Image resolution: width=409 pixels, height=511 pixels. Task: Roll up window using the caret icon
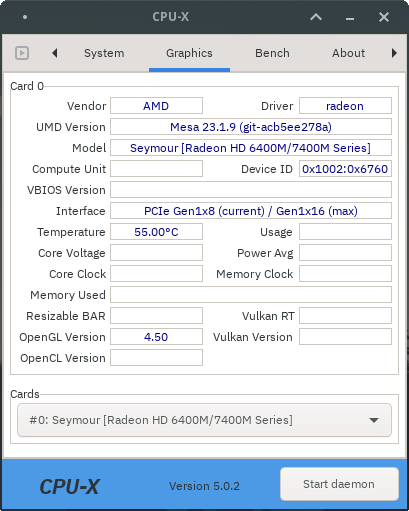point(316,17)
